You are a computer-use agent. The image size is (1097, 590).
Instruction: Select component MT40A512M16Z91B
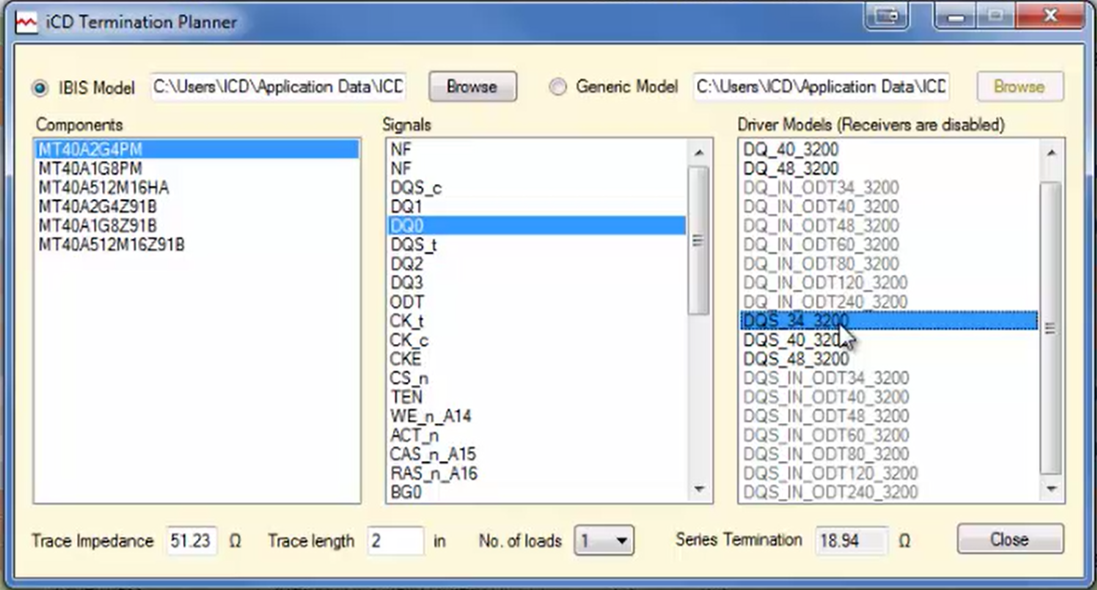click(197, 245)
